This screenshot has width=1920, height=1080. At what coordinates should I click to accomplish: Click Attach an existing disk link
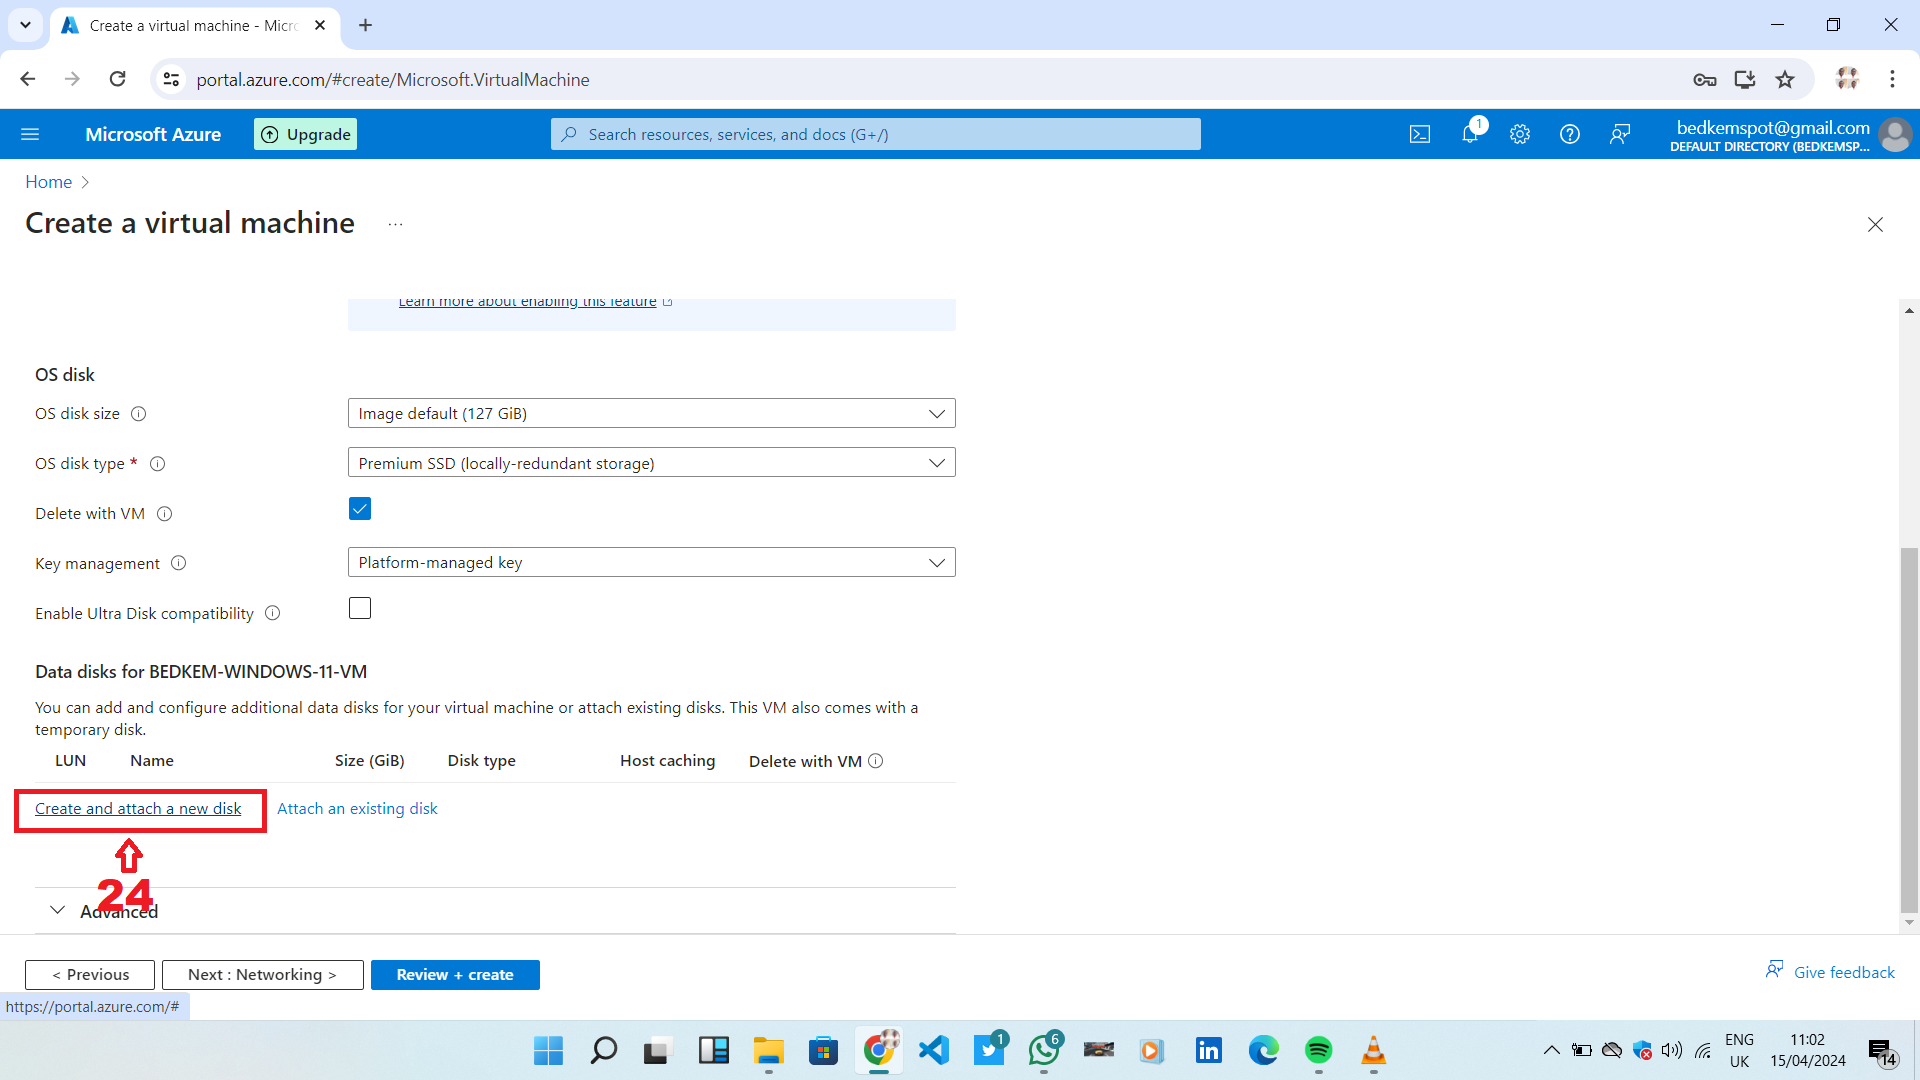(357, 808)
